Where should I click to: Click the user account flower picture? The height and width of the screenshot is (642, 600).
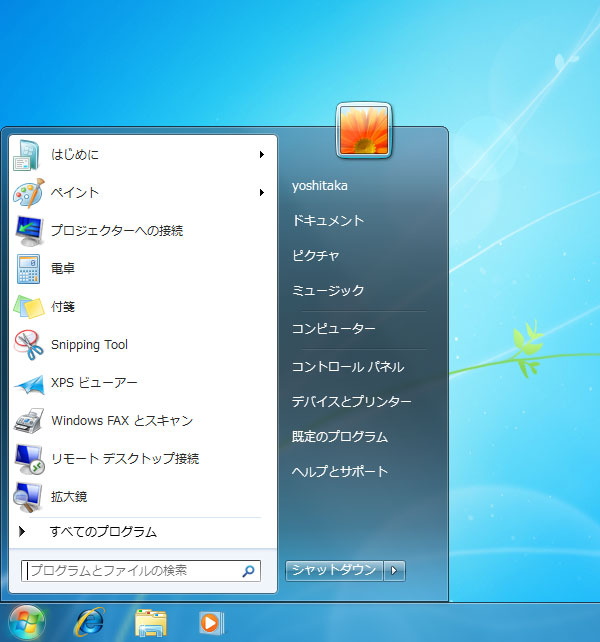[x=364, y=130]
